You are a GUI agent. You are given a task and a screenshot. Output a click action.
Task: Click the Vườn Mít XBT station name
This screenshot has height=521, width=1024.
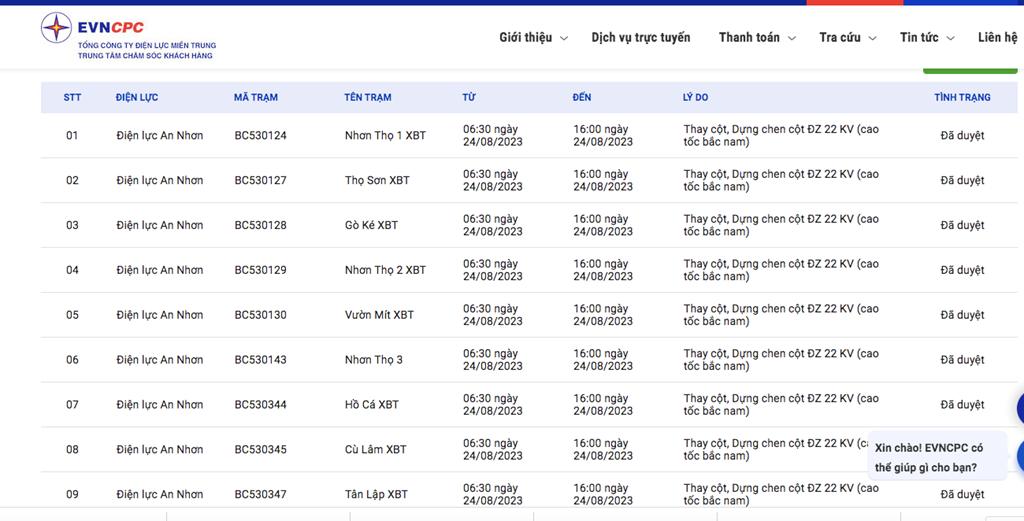pos(379,315)
